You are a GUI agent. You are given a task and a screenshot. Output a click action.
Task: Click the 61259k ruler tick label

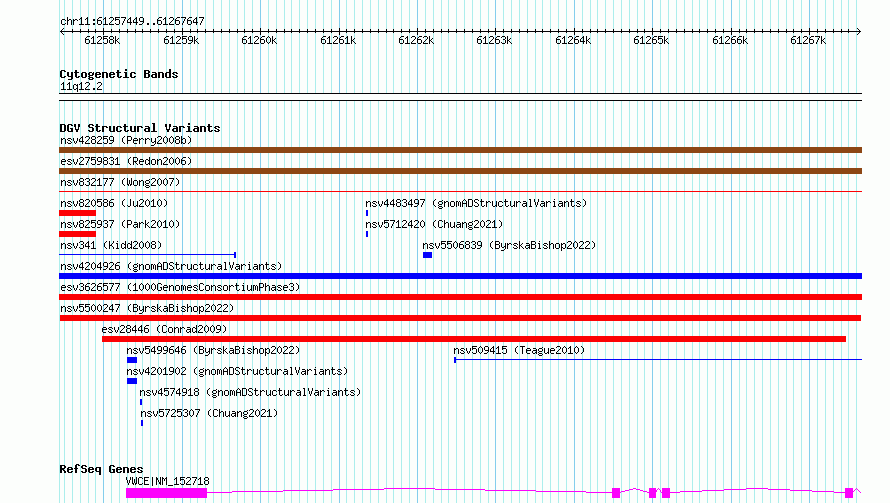[x=181, y=40]
